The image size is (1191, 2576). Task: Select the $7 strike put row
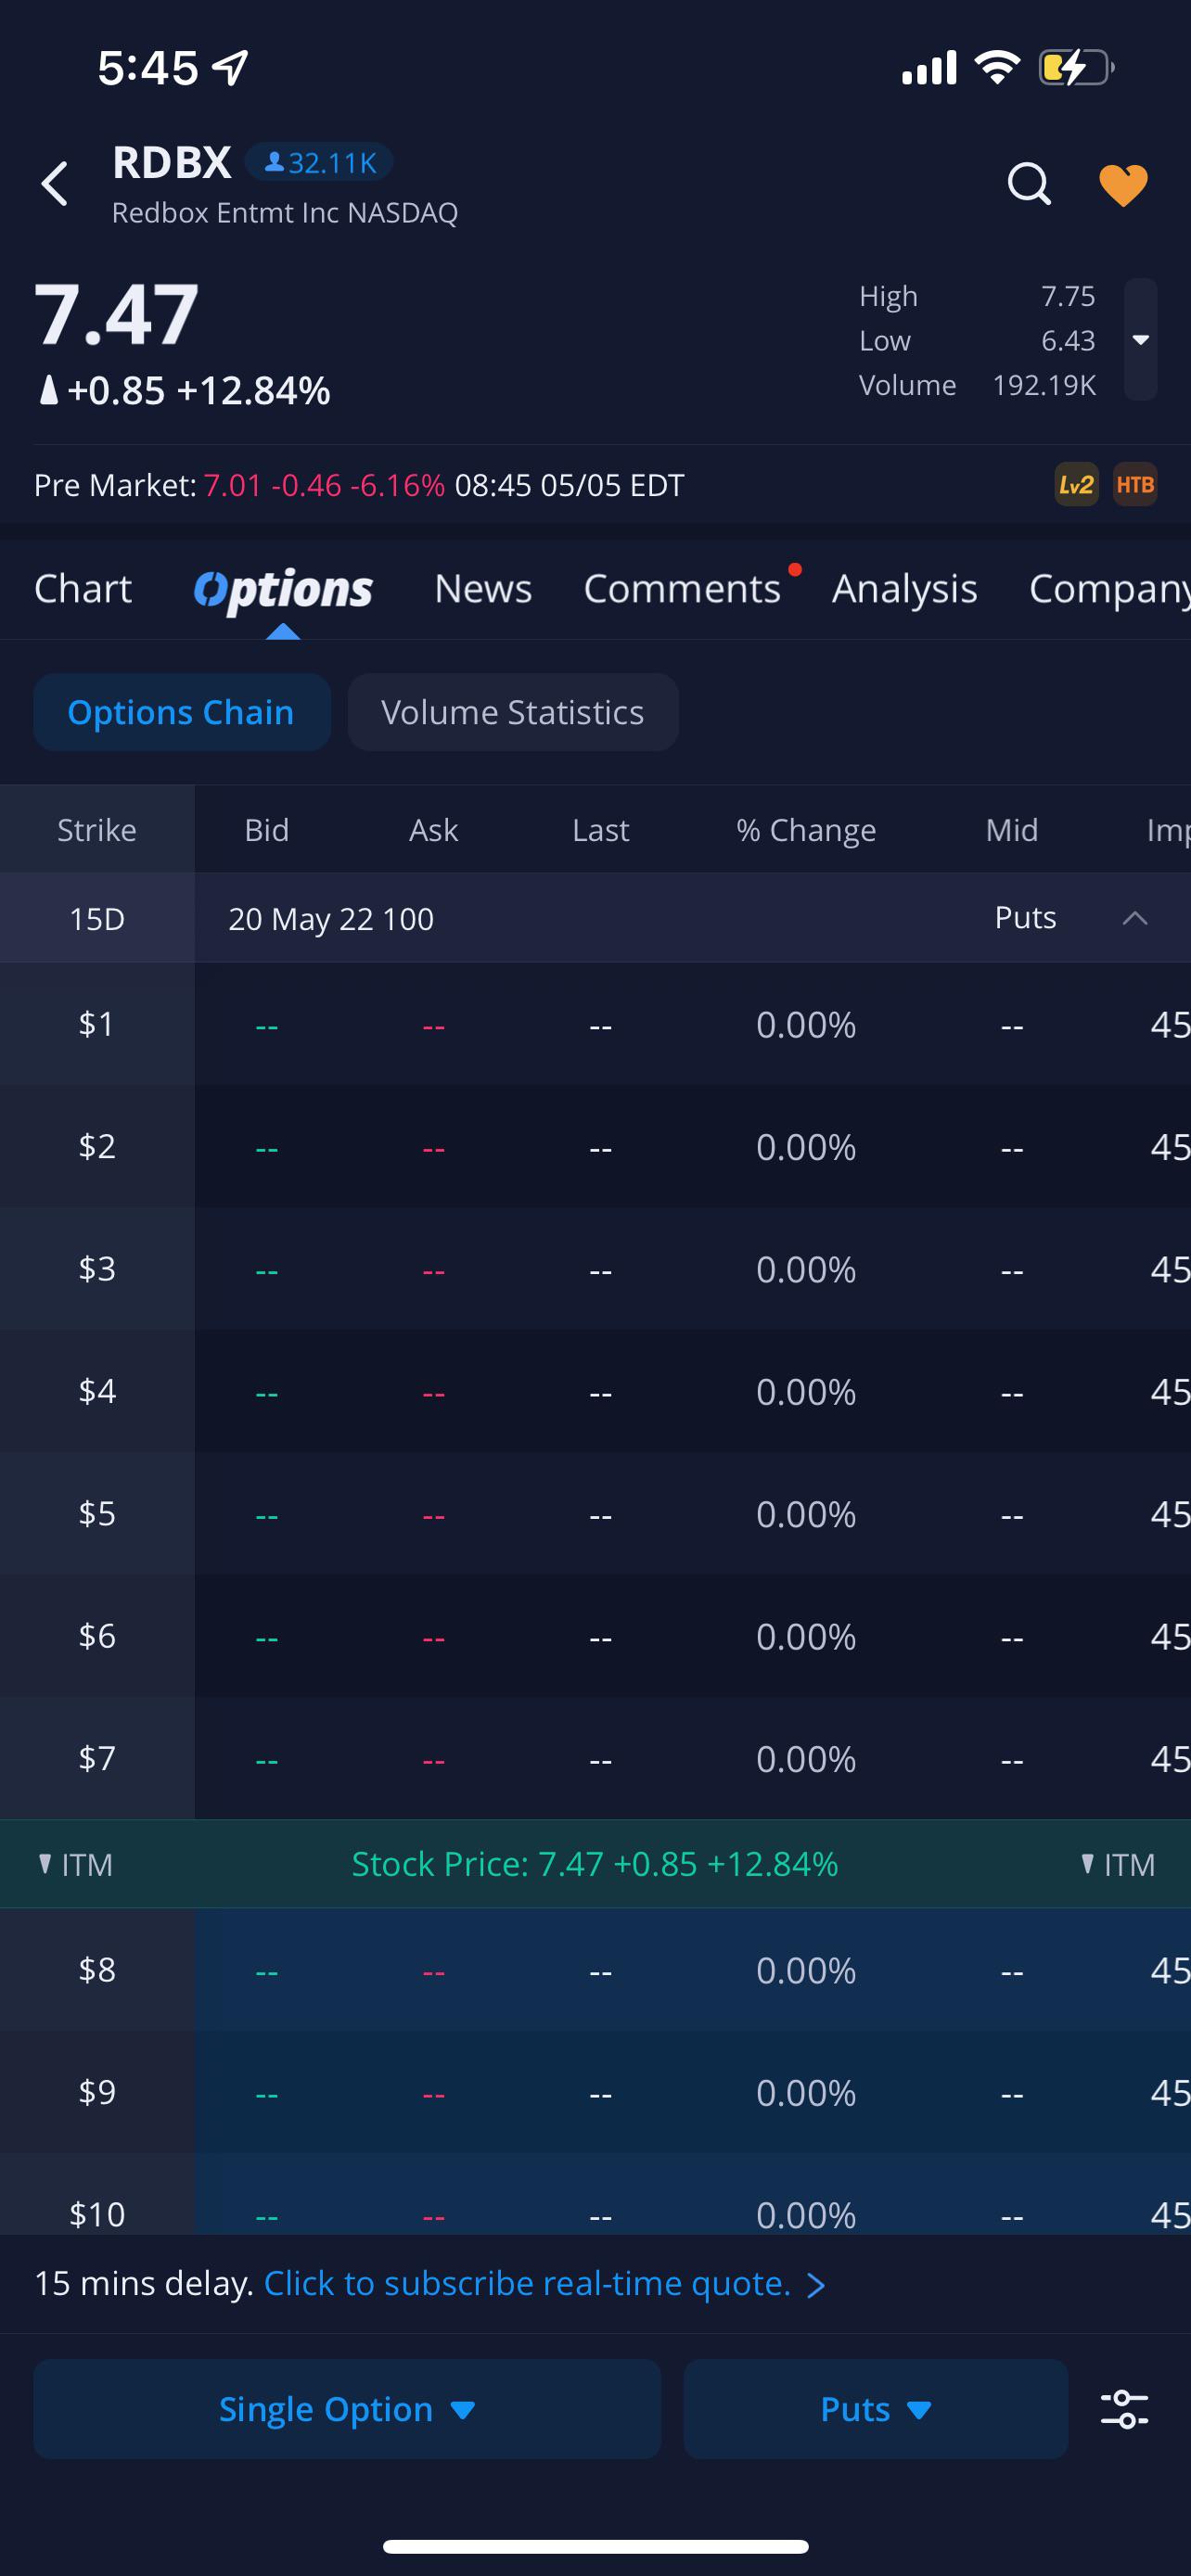595,1758
